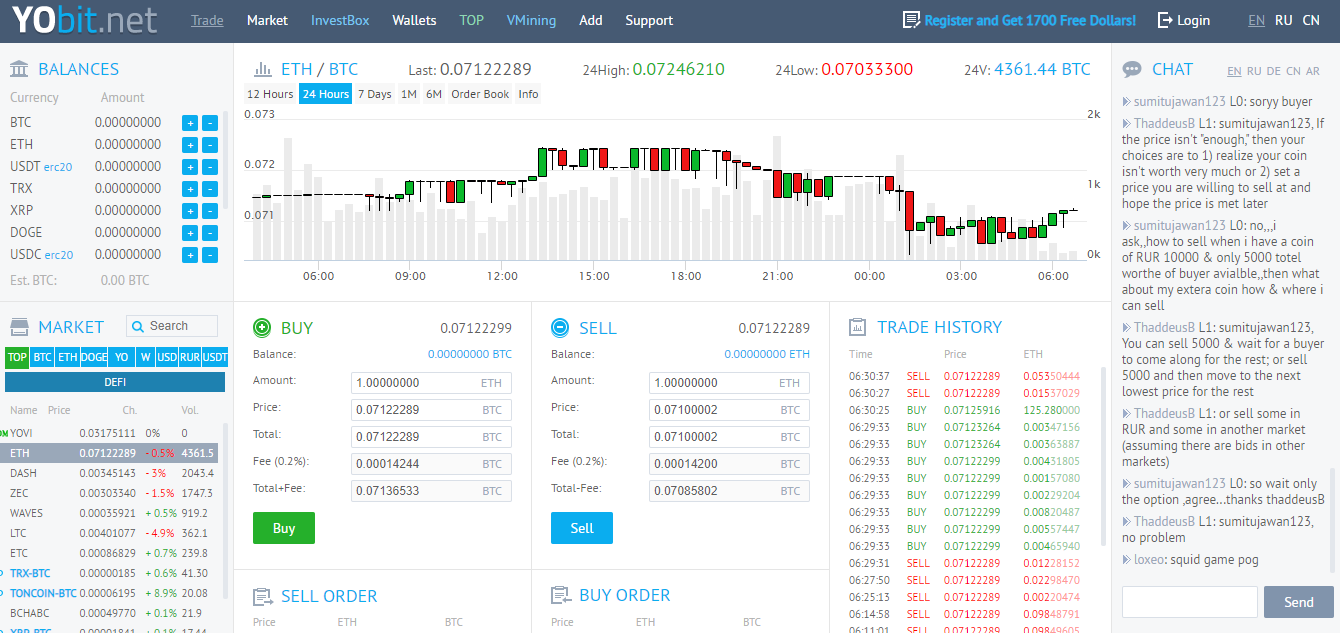Select the 7 Days chart interval
This screenshot has height=633, width=1340.
(374, 94)
